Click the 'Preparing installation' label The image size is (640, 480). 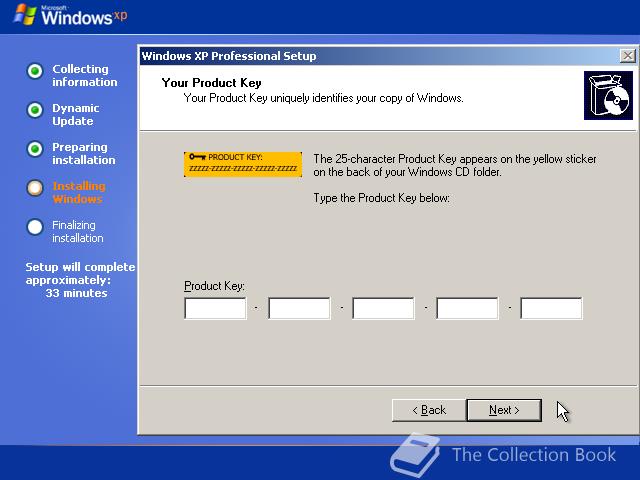[x=84, y=153]
